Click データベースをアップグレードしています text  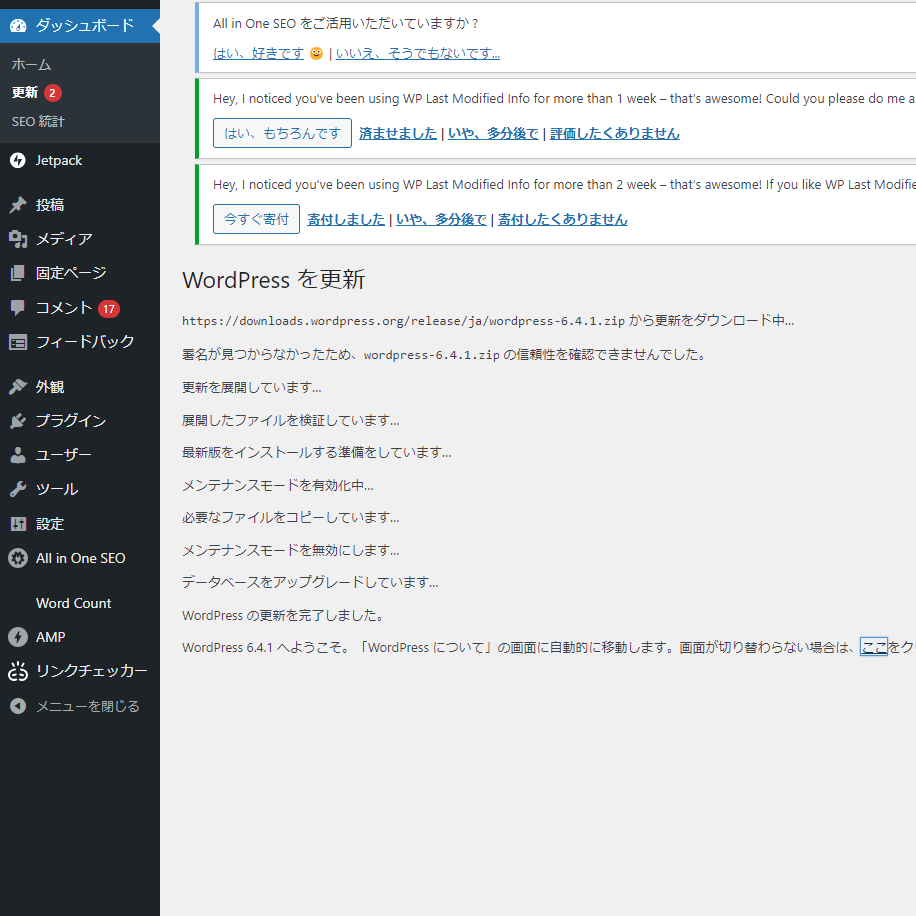[x=310, y=582]
